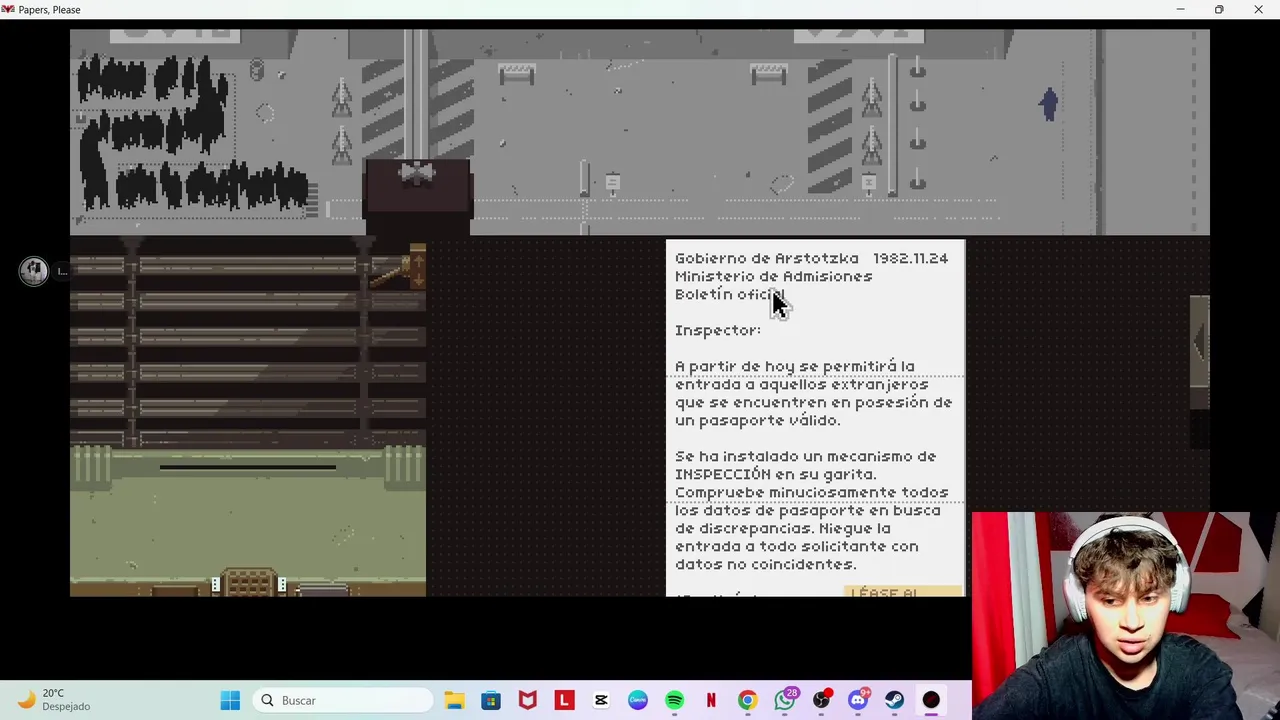Click the 'Gobierno de Arstotzka' heading
The width and height of the screenshot is (1280, 720).
coord(767,258)
